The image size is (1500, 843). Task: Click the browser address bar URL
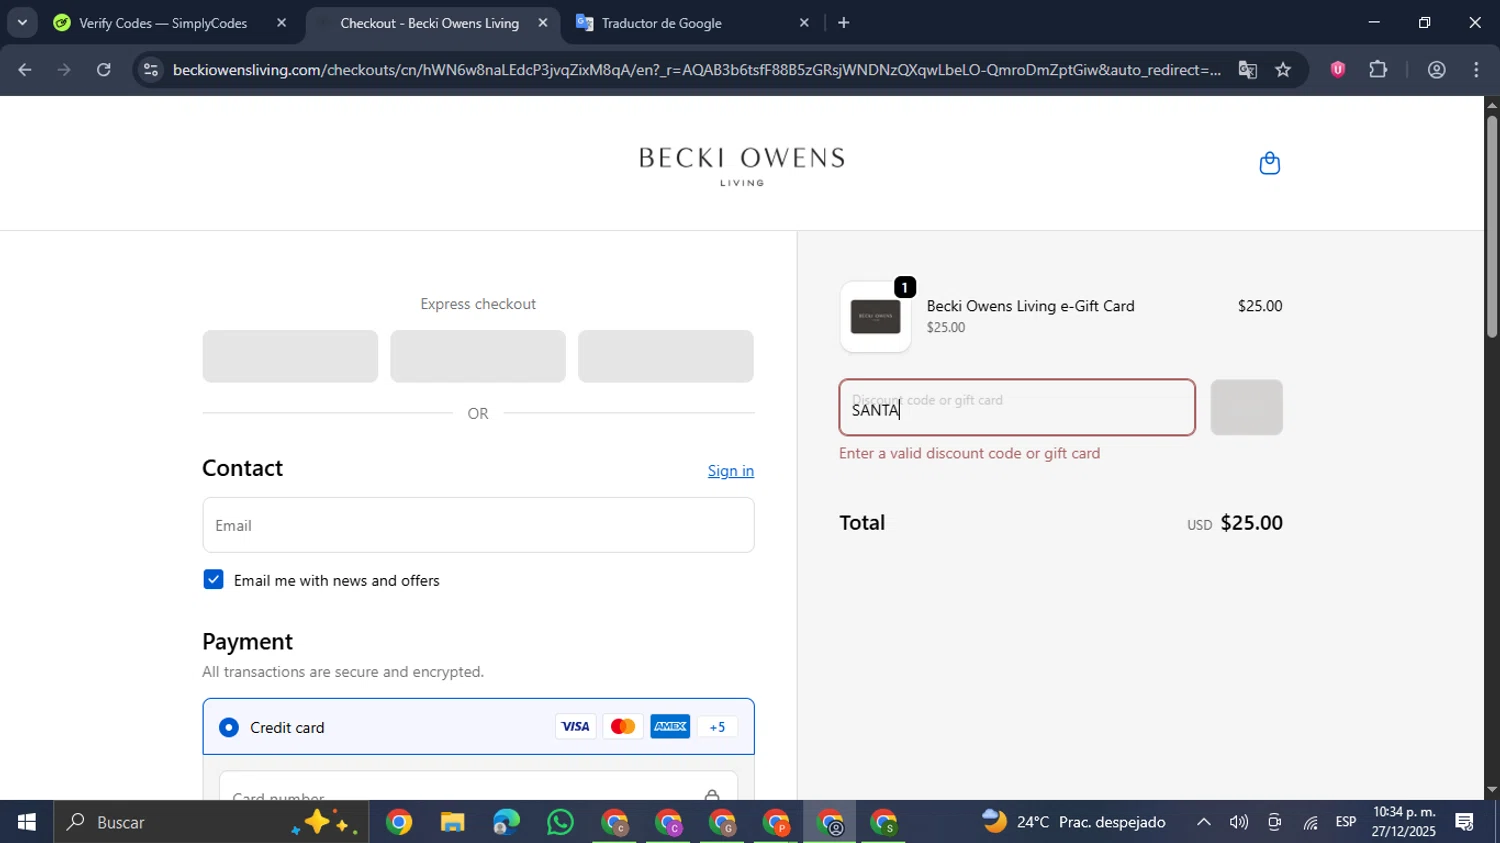point(696,70)
